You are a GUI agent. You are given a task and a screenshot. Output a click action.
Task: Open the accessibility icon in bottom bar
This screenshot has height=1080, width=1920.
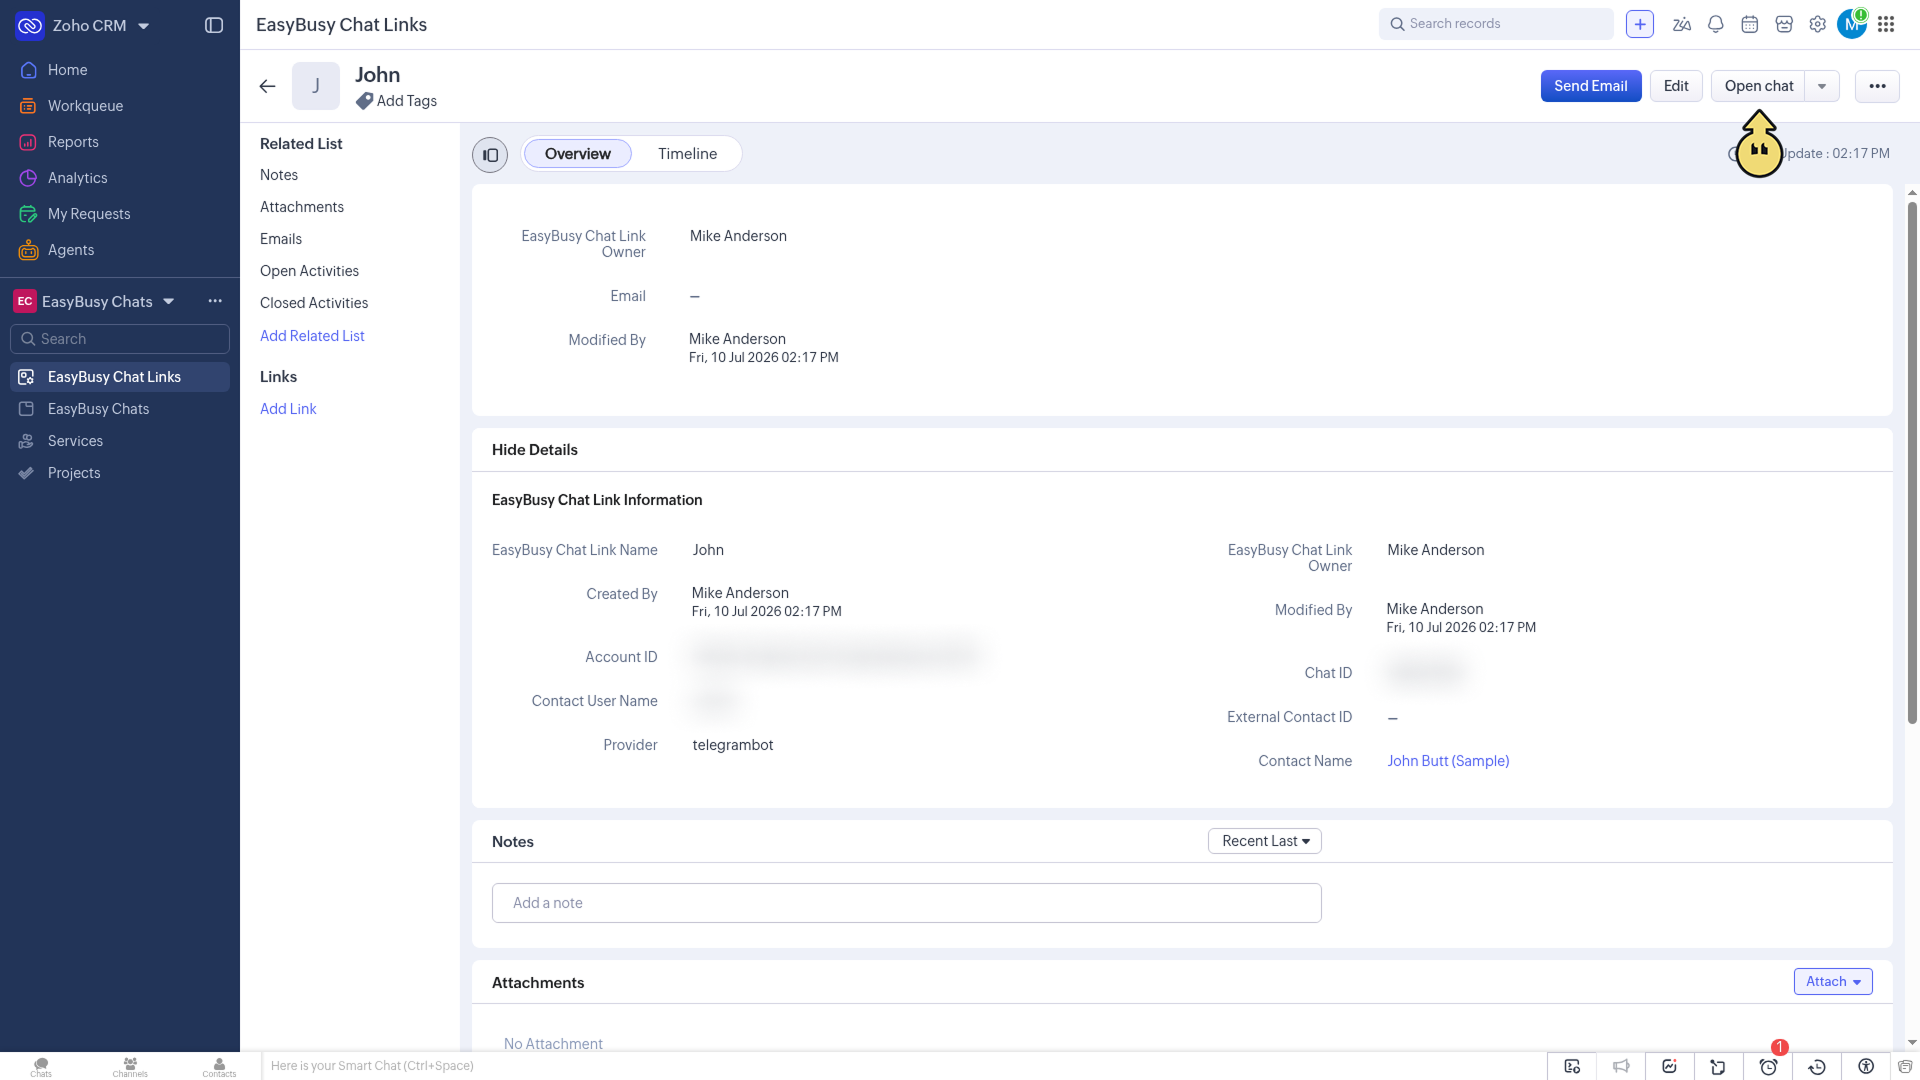[1866, 1067]
